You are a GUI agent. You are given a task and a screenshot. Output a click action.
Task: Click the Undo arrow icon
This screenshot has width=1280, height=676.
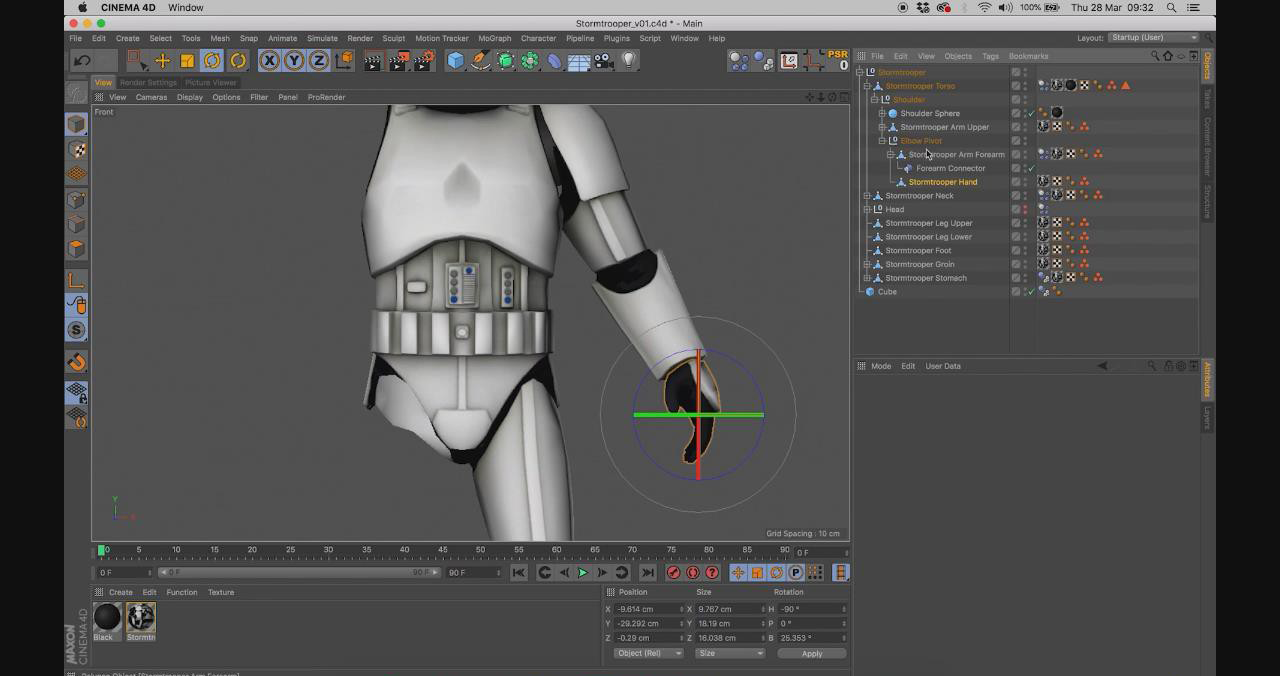pos(82,61)
